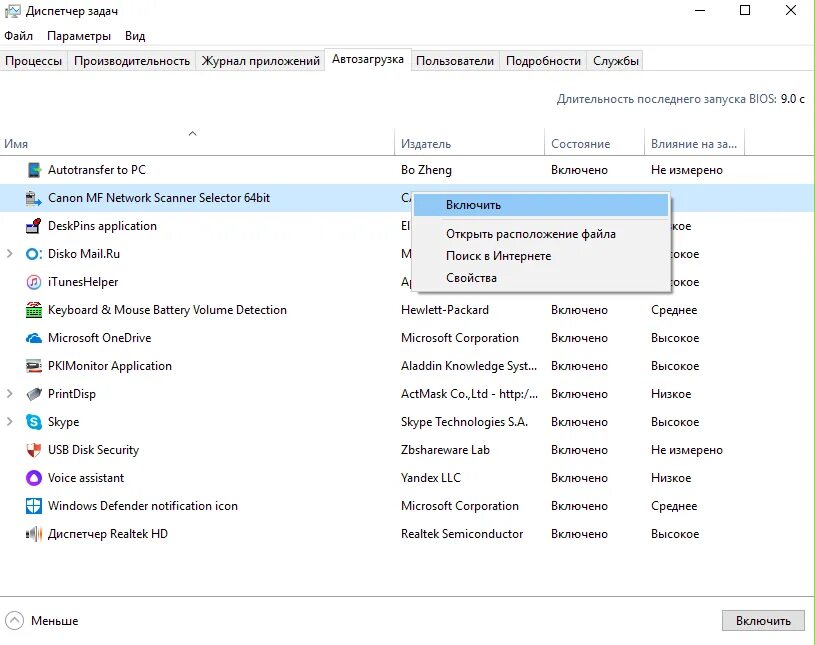This screenshot has height=645, width=815.
Task: Switch to the Службы tab
Action: (x=615, y=61)
